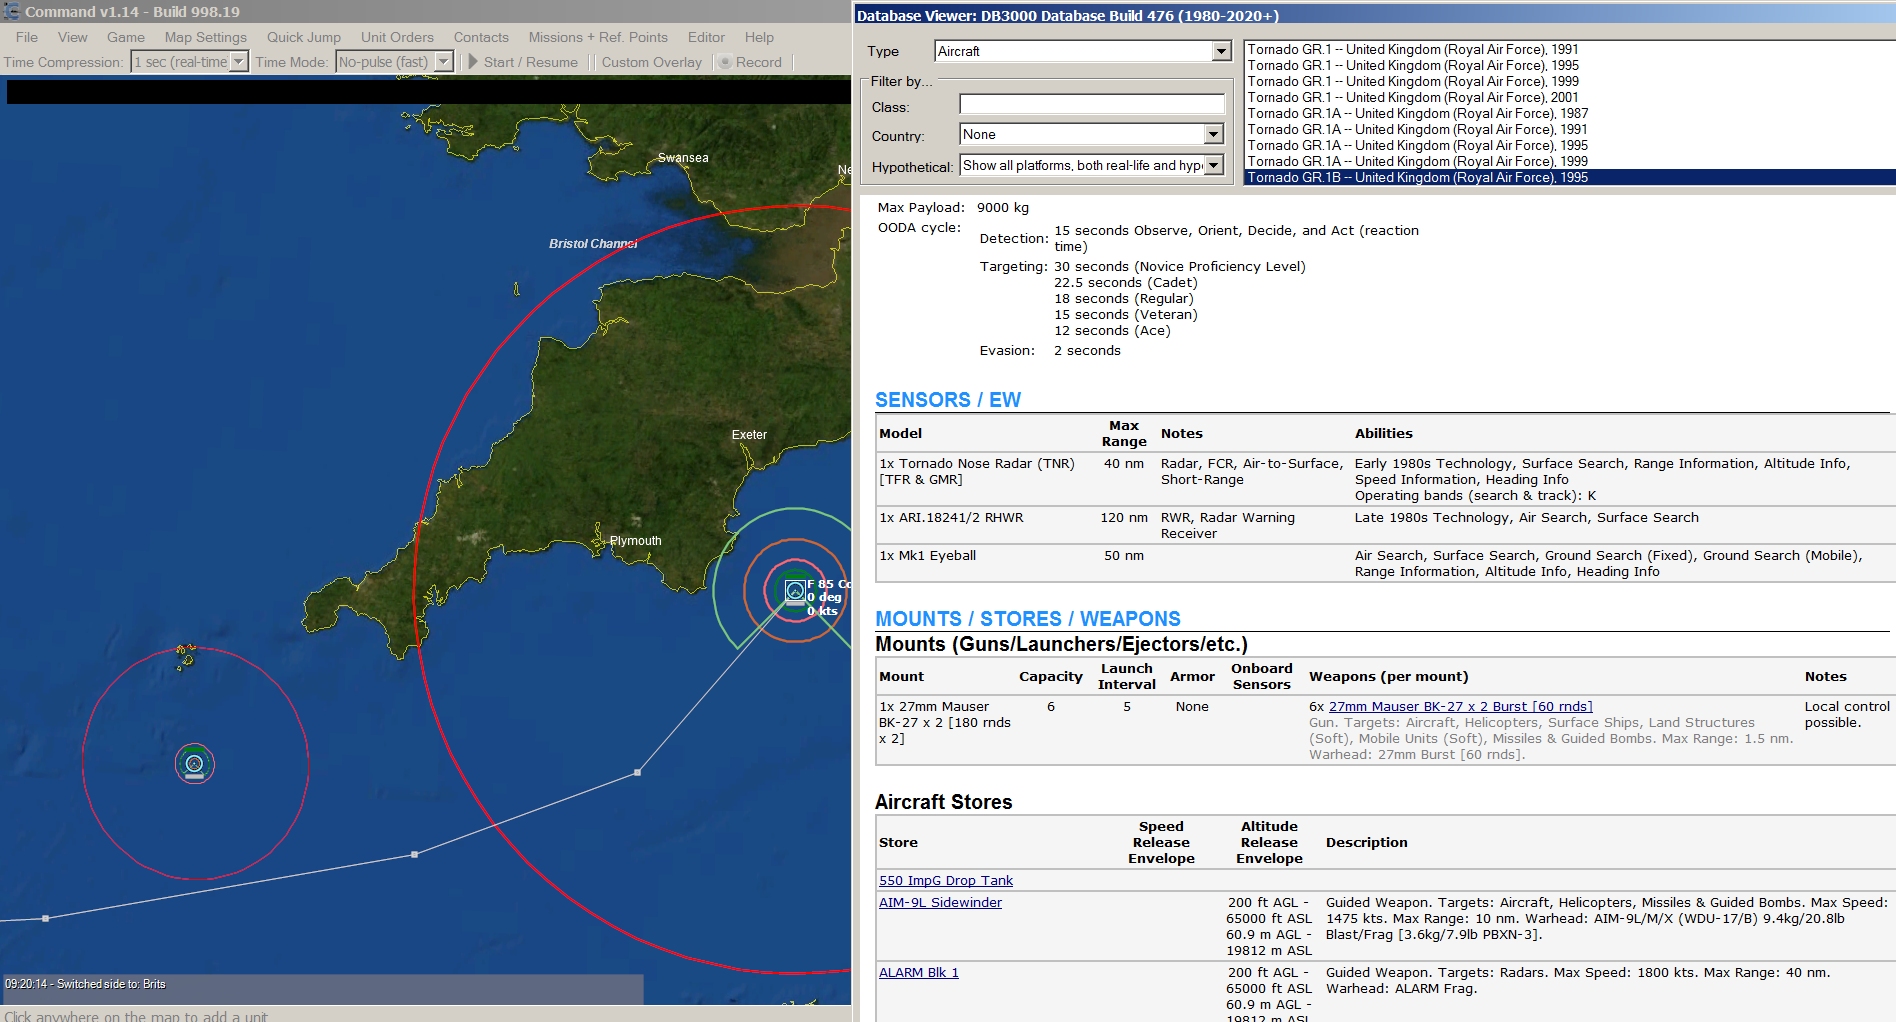Open the AIM-9L Sidewinder link

click(940, 903)
